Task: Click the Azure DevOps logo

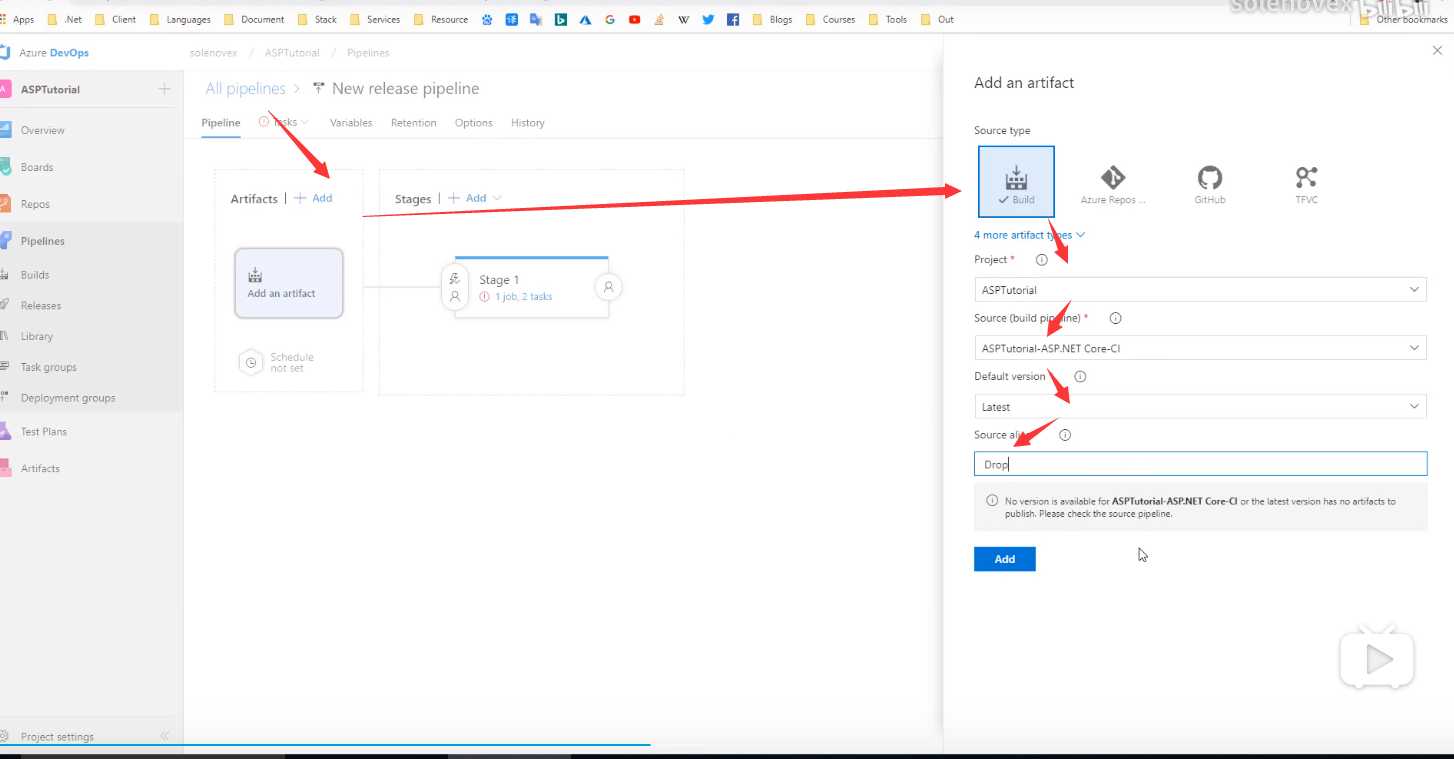Action: [x=44, y=53]
